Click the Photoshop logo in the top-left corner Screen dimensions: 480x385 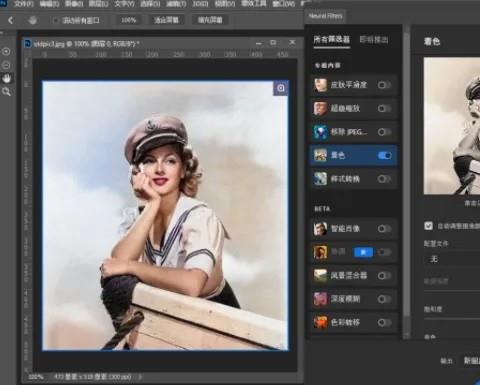(x=3, y=3)
